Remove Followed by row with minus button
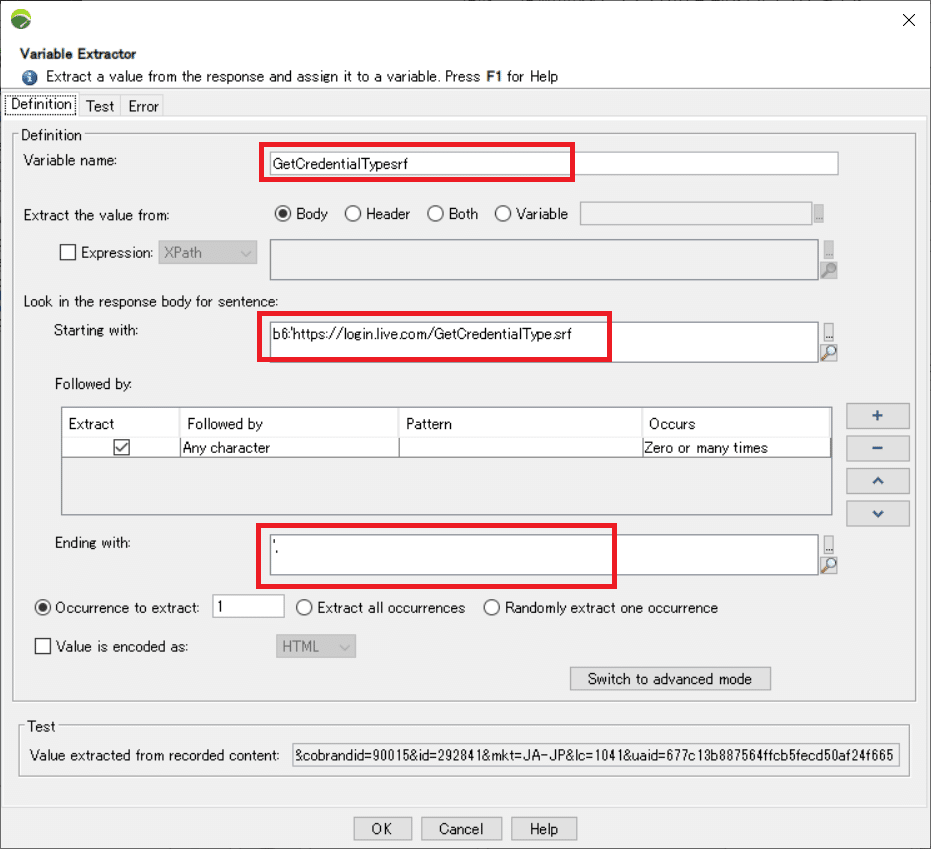The image size is (931, 849). tap(878, 448)
